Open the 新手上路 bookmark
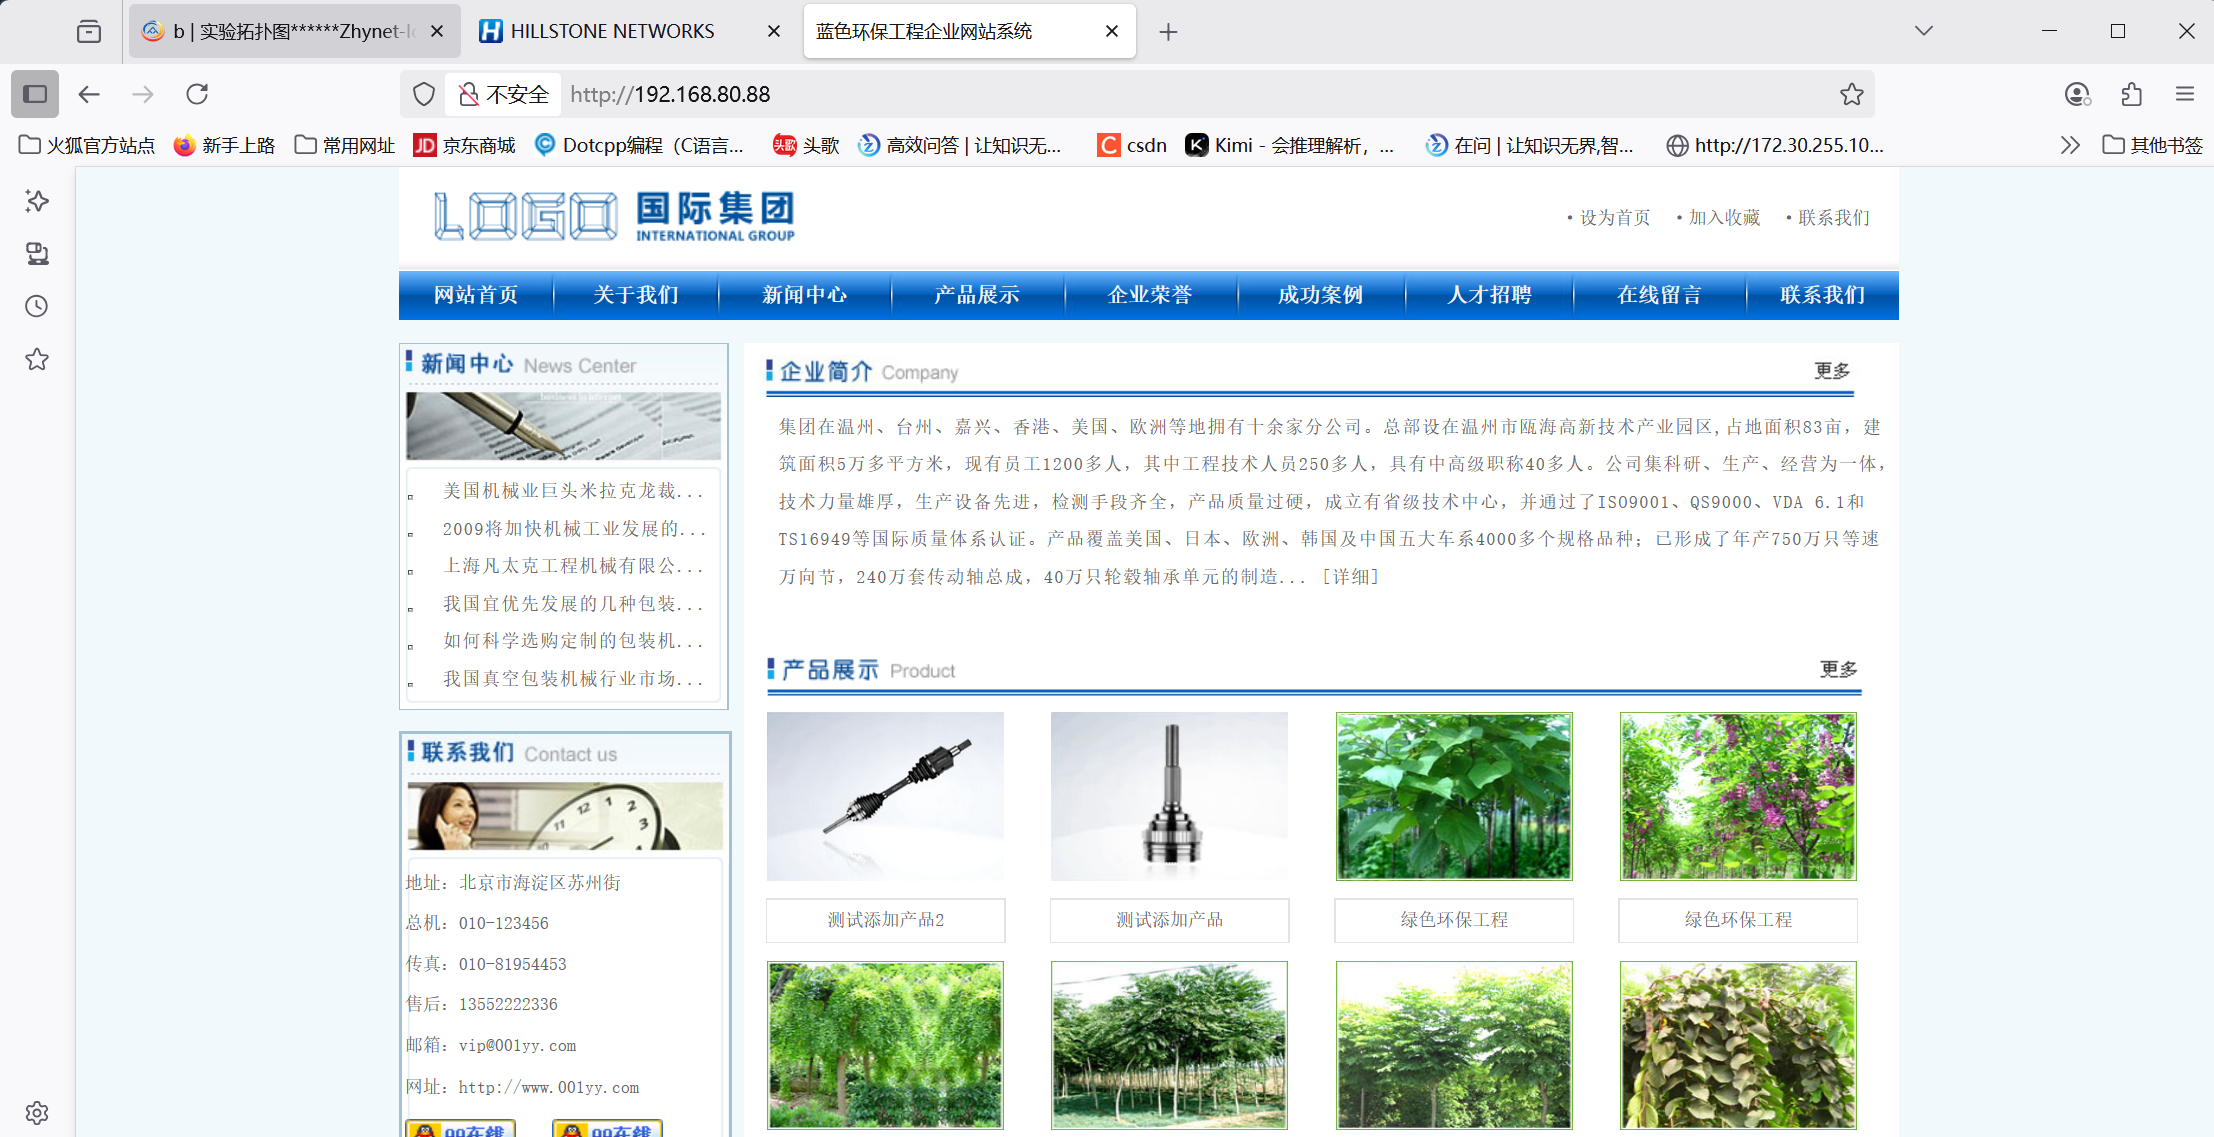Viewport: 2214px width, 1137px height. tap(224, 145)
